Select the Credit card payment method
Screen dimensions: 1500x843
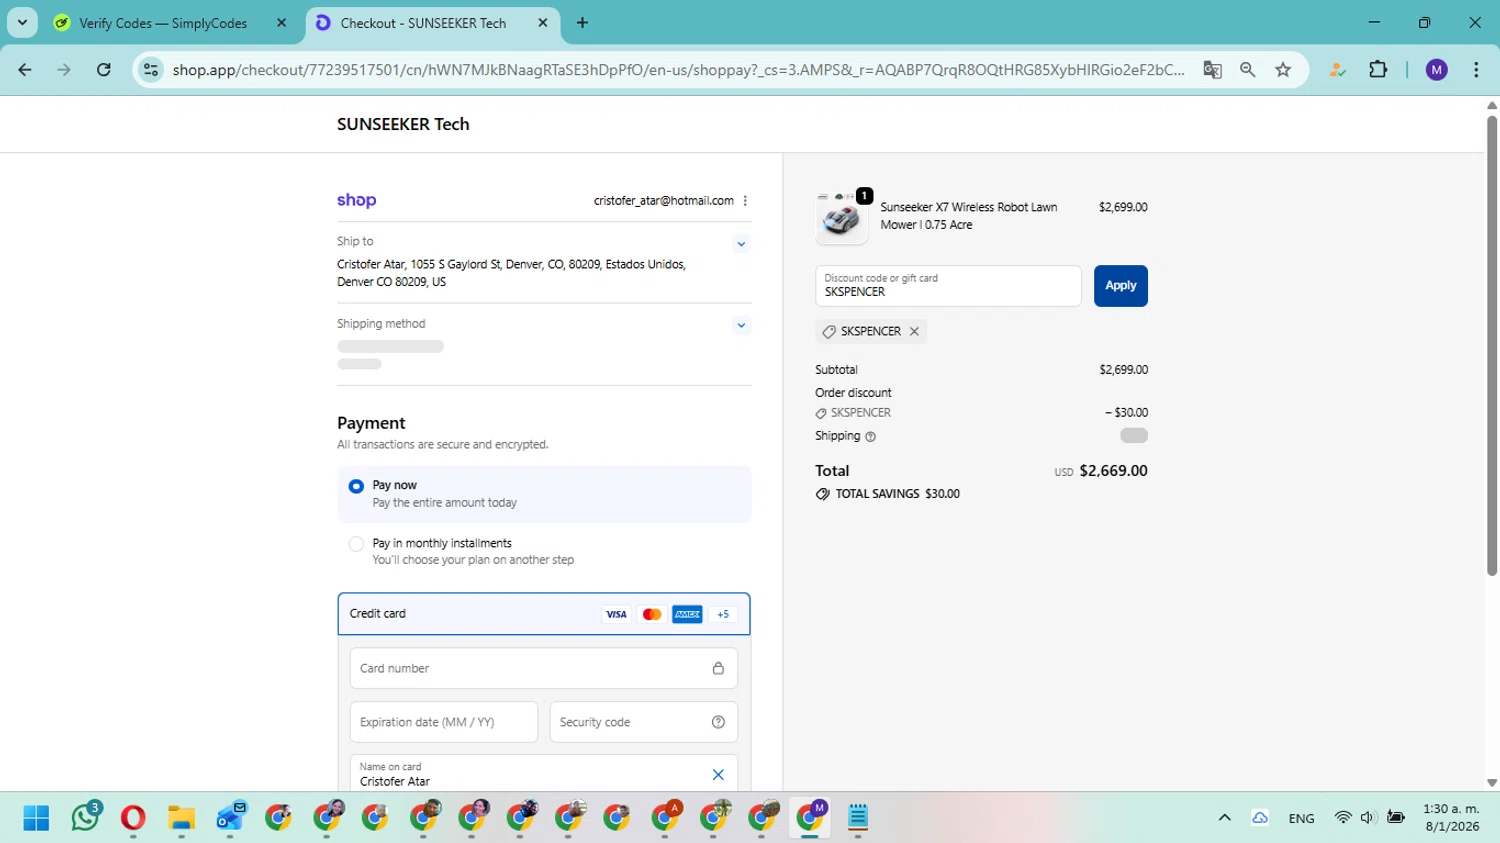pos(544,614)
